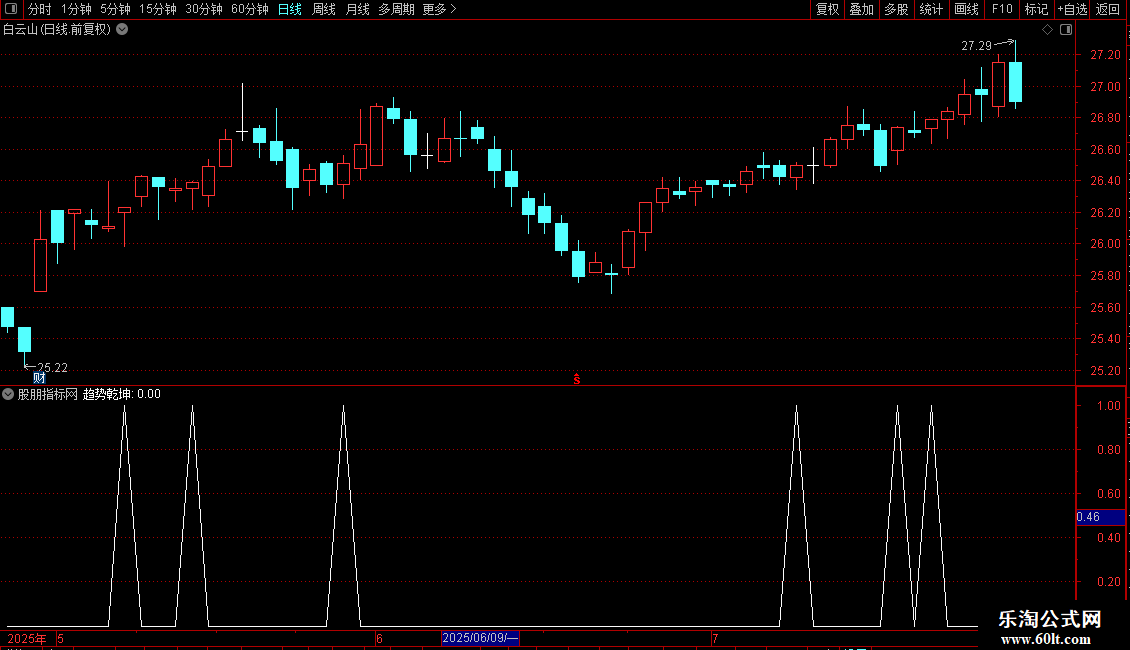Click the 2025年 year label on axis
This screenshot has height=650, width=1130.
[x=27, y=638]
